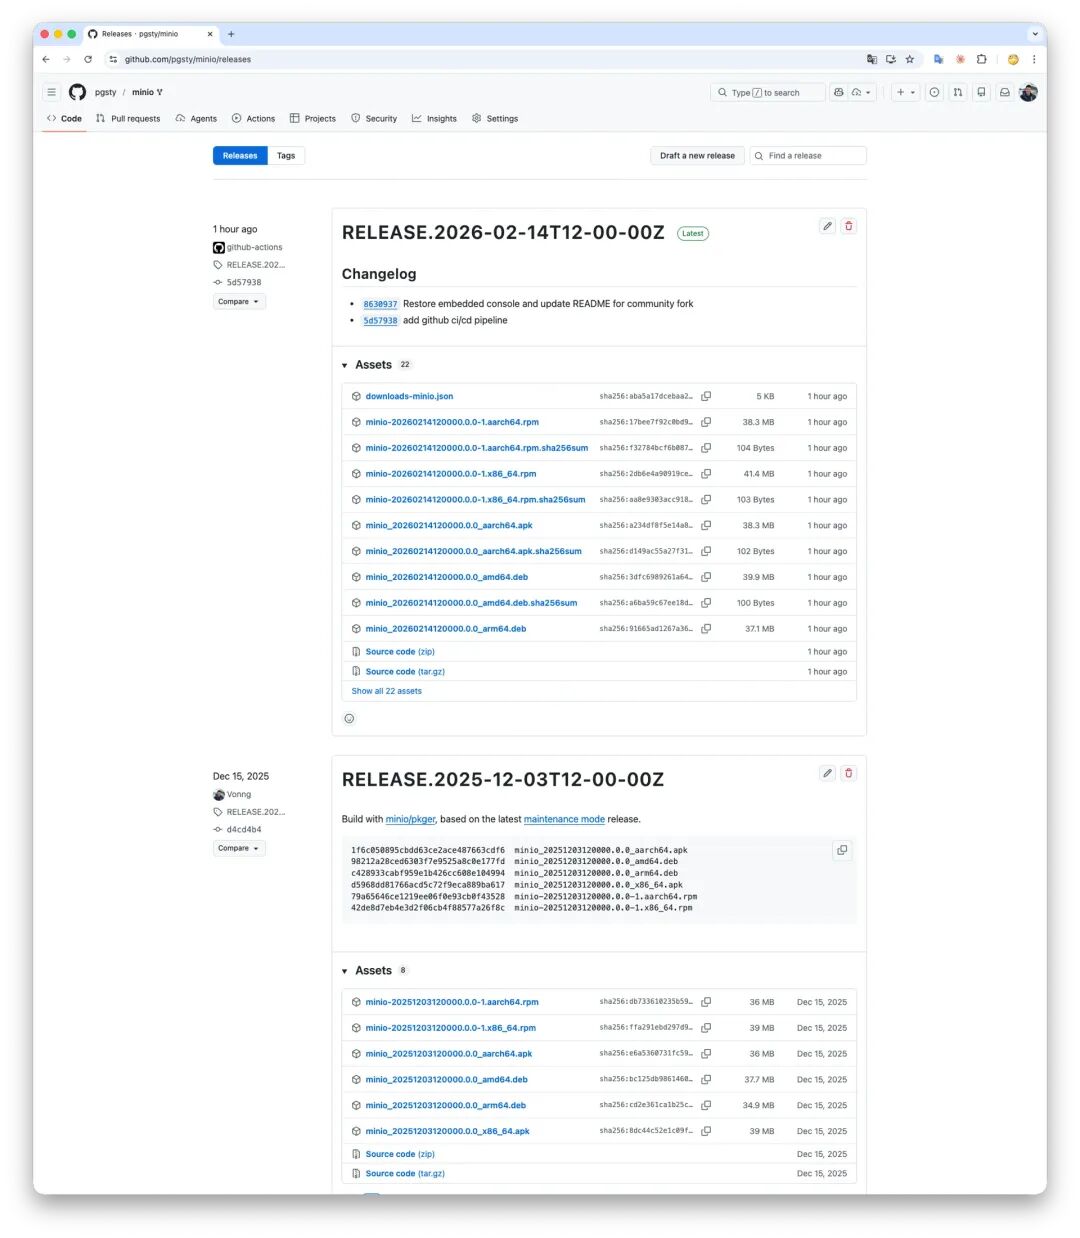The width and height of the screenshot is (1080, 1238).
Task: Open Compare dropdown for d4cd4b4 release
Action: tap(239, 848)
